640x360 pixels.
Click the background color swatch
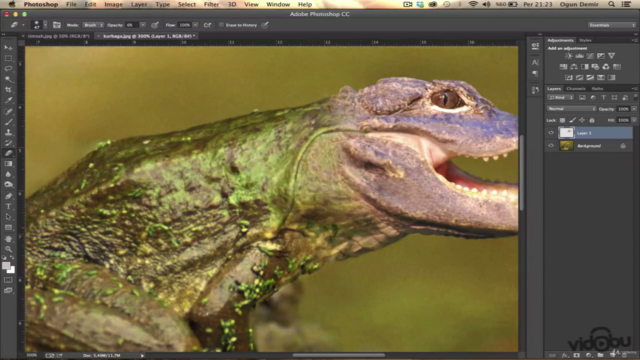[12, 270]
